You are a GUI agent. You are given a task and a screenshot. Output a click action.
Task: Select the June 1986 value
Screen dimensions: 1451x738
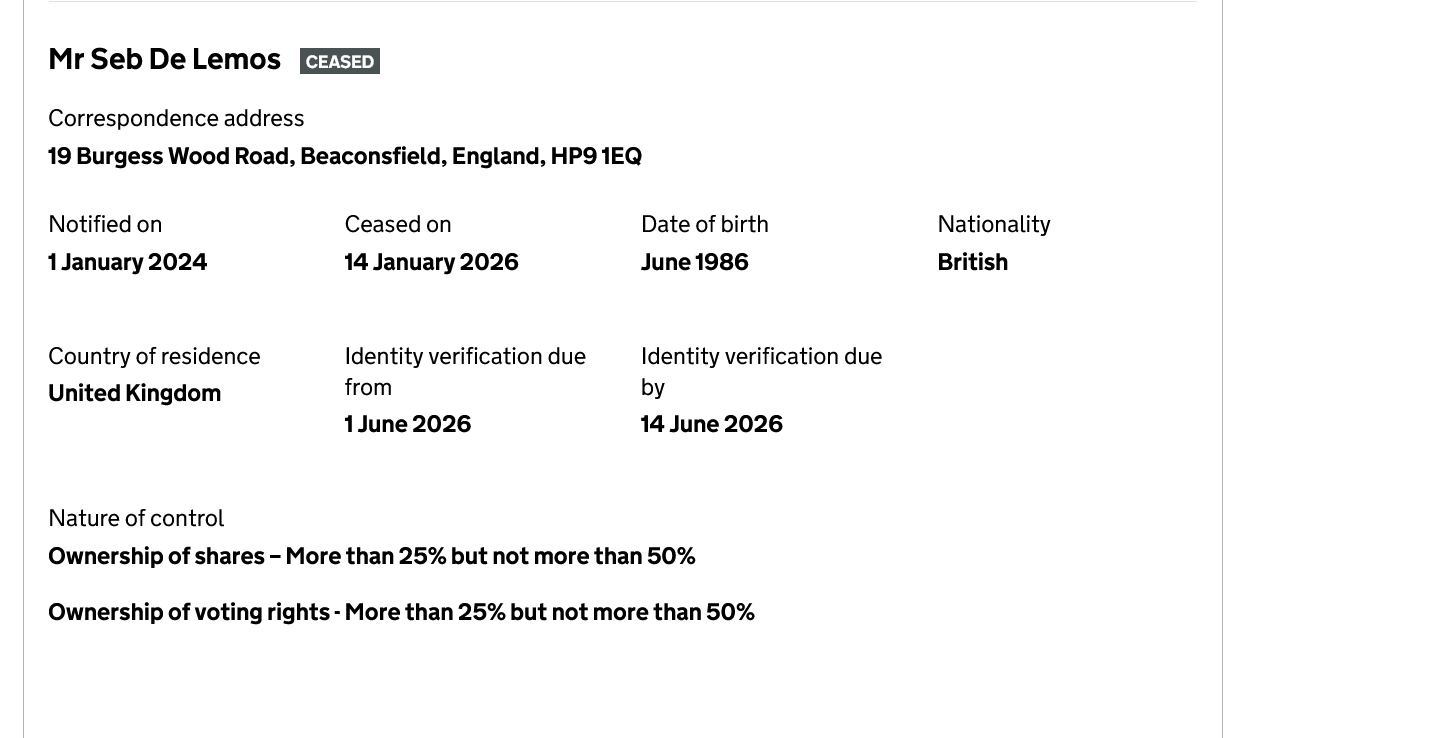(694, 262)
